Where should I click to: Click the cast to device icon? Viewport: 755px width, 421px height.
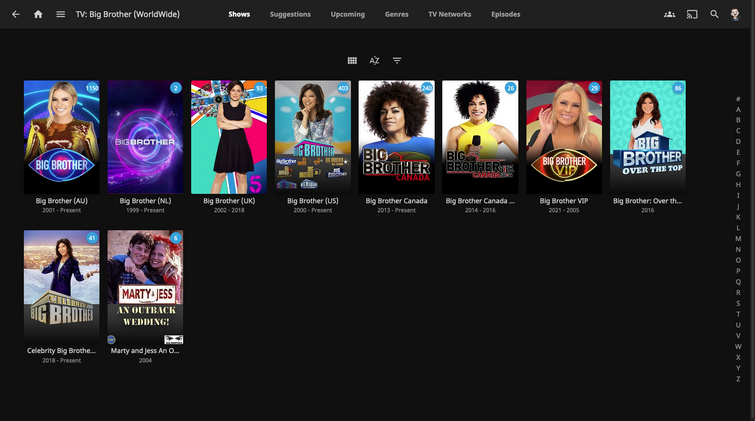pyautogui.click(x=692, y=14)
